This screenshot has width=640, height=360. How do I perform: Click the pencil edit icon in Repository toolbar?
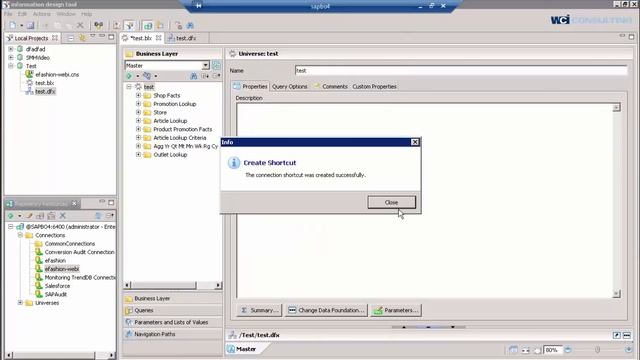[x=29, y=216]
